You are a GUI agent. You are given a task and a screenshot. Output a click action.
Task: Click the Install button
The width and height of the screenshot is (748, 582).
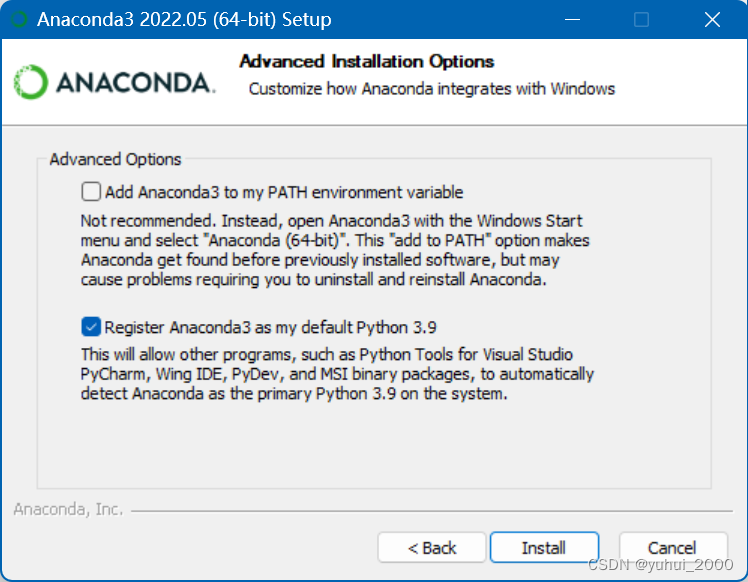(x=544, y=547)
